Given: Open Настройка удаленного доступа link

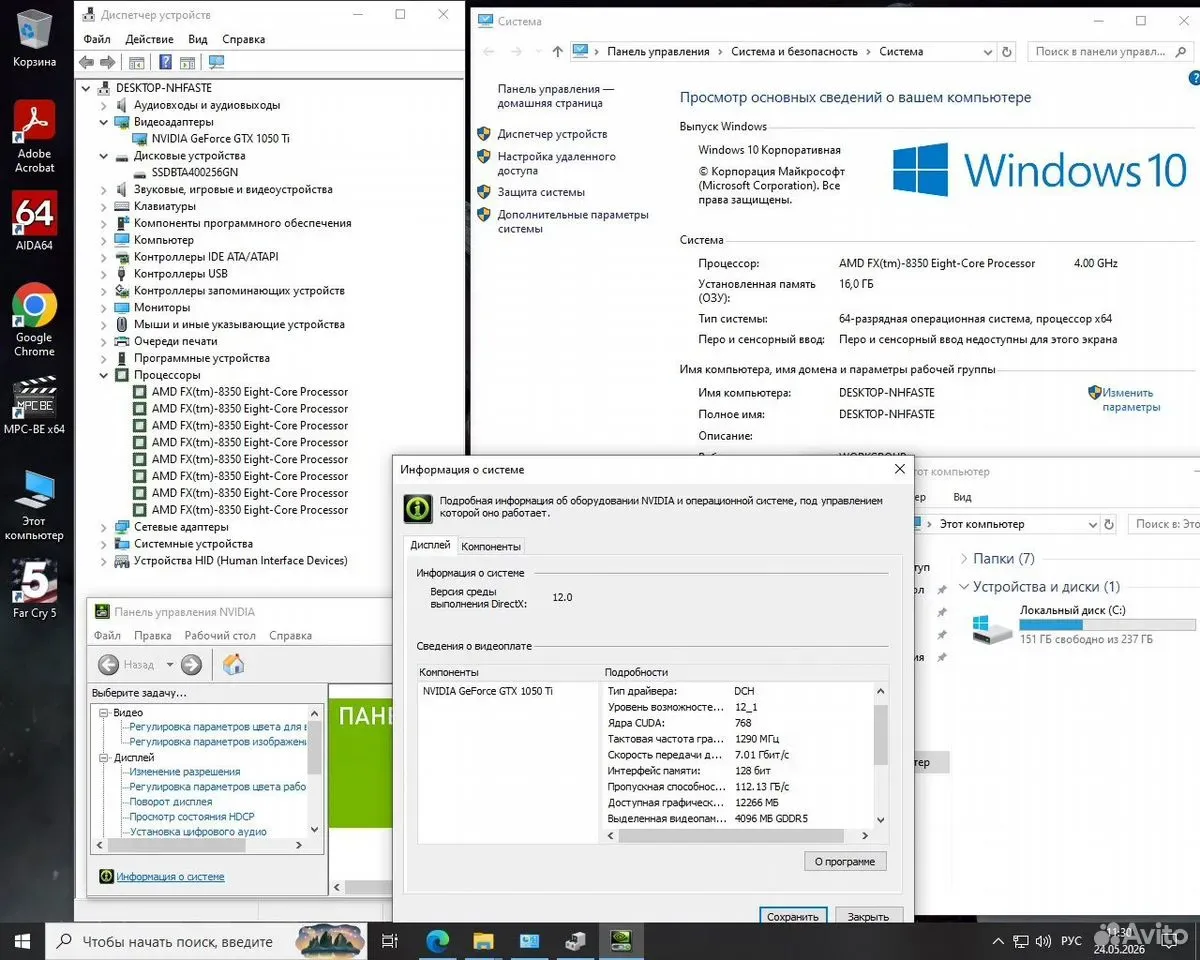Looking at the screenshot, I should point(556,164).
